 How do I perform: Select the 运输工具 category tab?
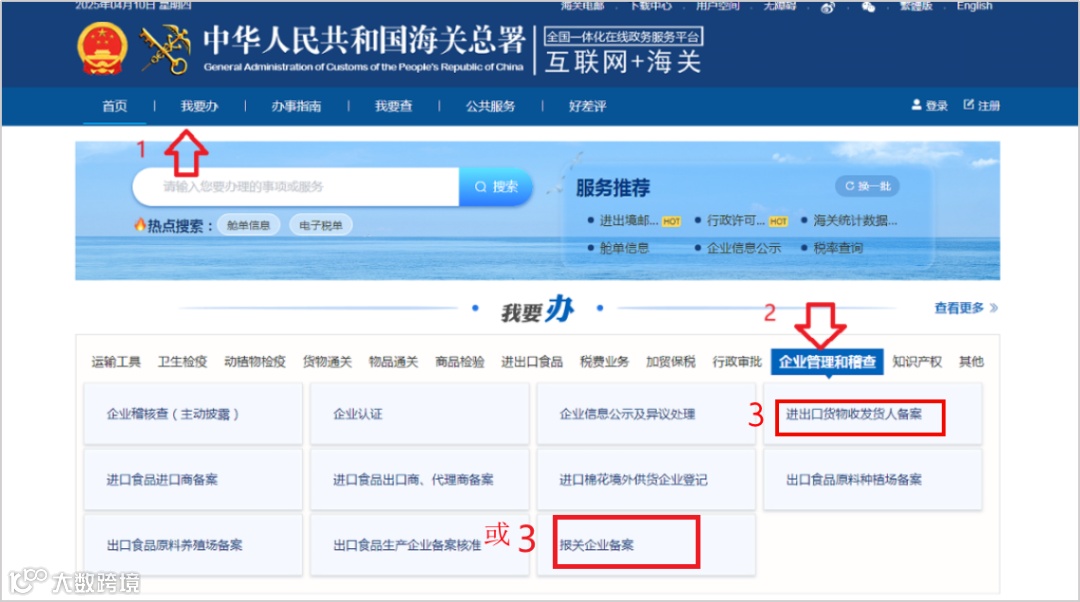pos(116,362)
